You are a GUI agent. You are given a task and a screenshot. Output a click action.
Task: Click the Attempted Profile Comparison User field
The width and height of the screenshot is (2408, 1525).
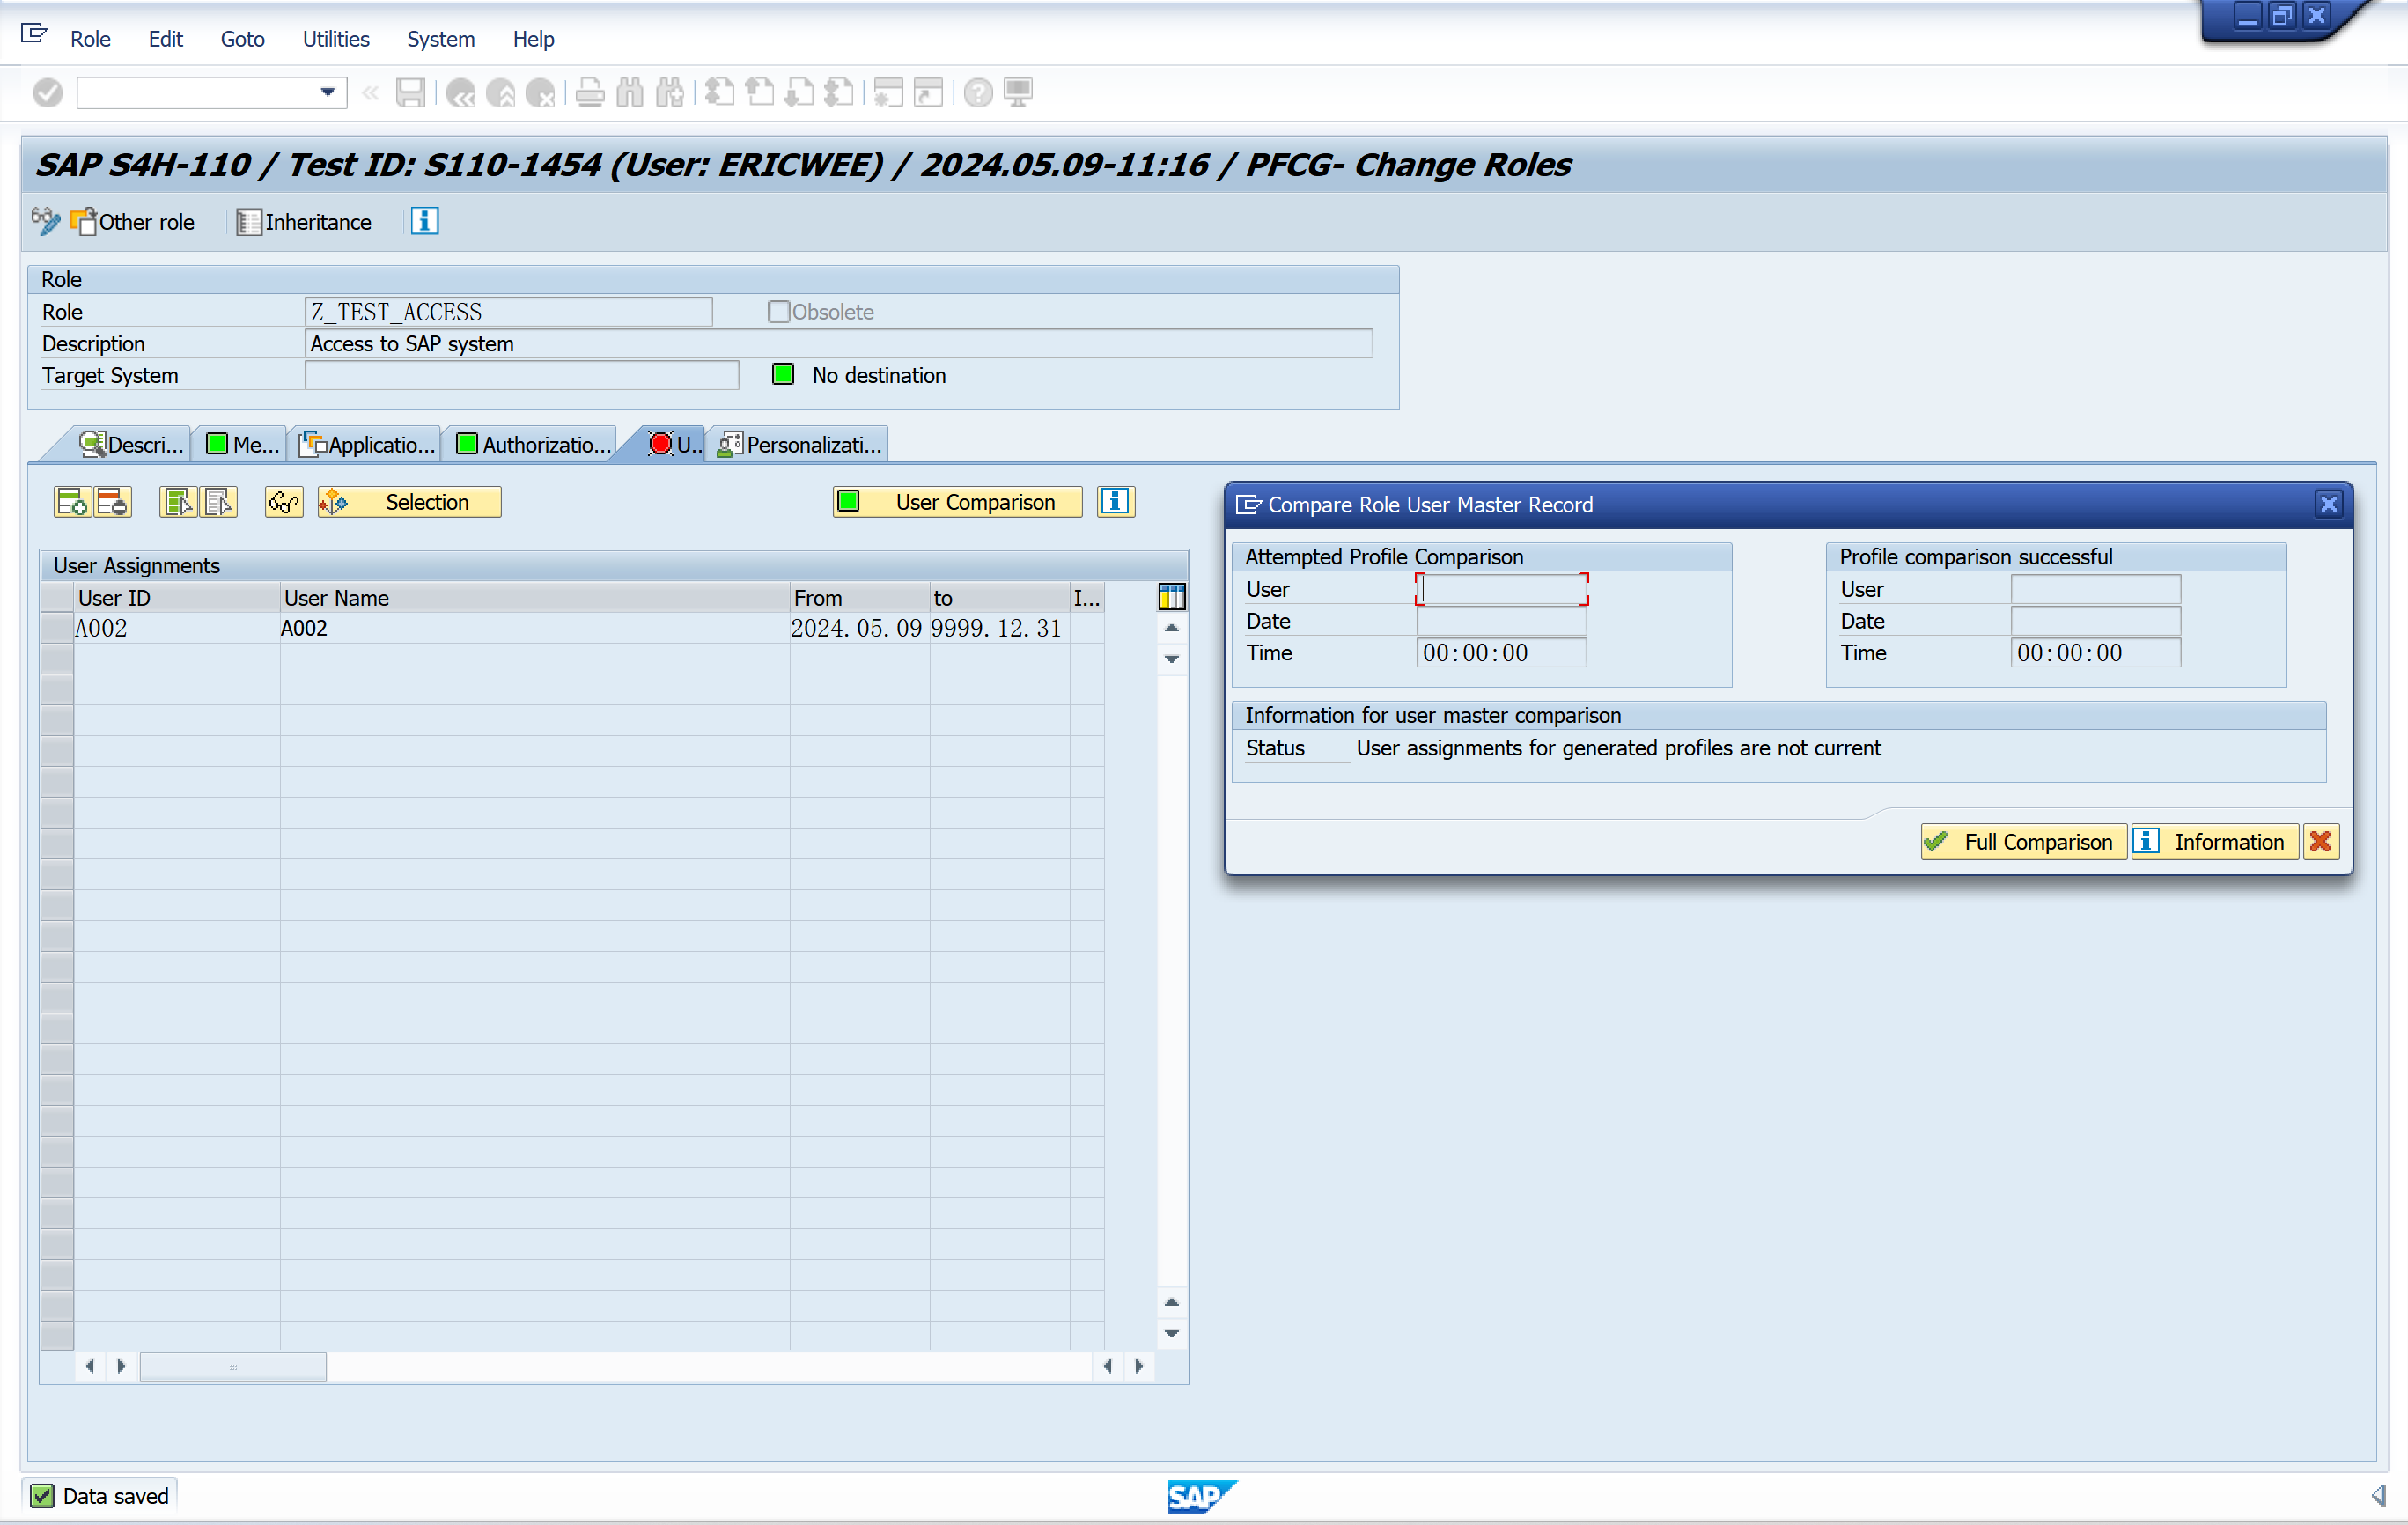click(x=1501, y=589)
